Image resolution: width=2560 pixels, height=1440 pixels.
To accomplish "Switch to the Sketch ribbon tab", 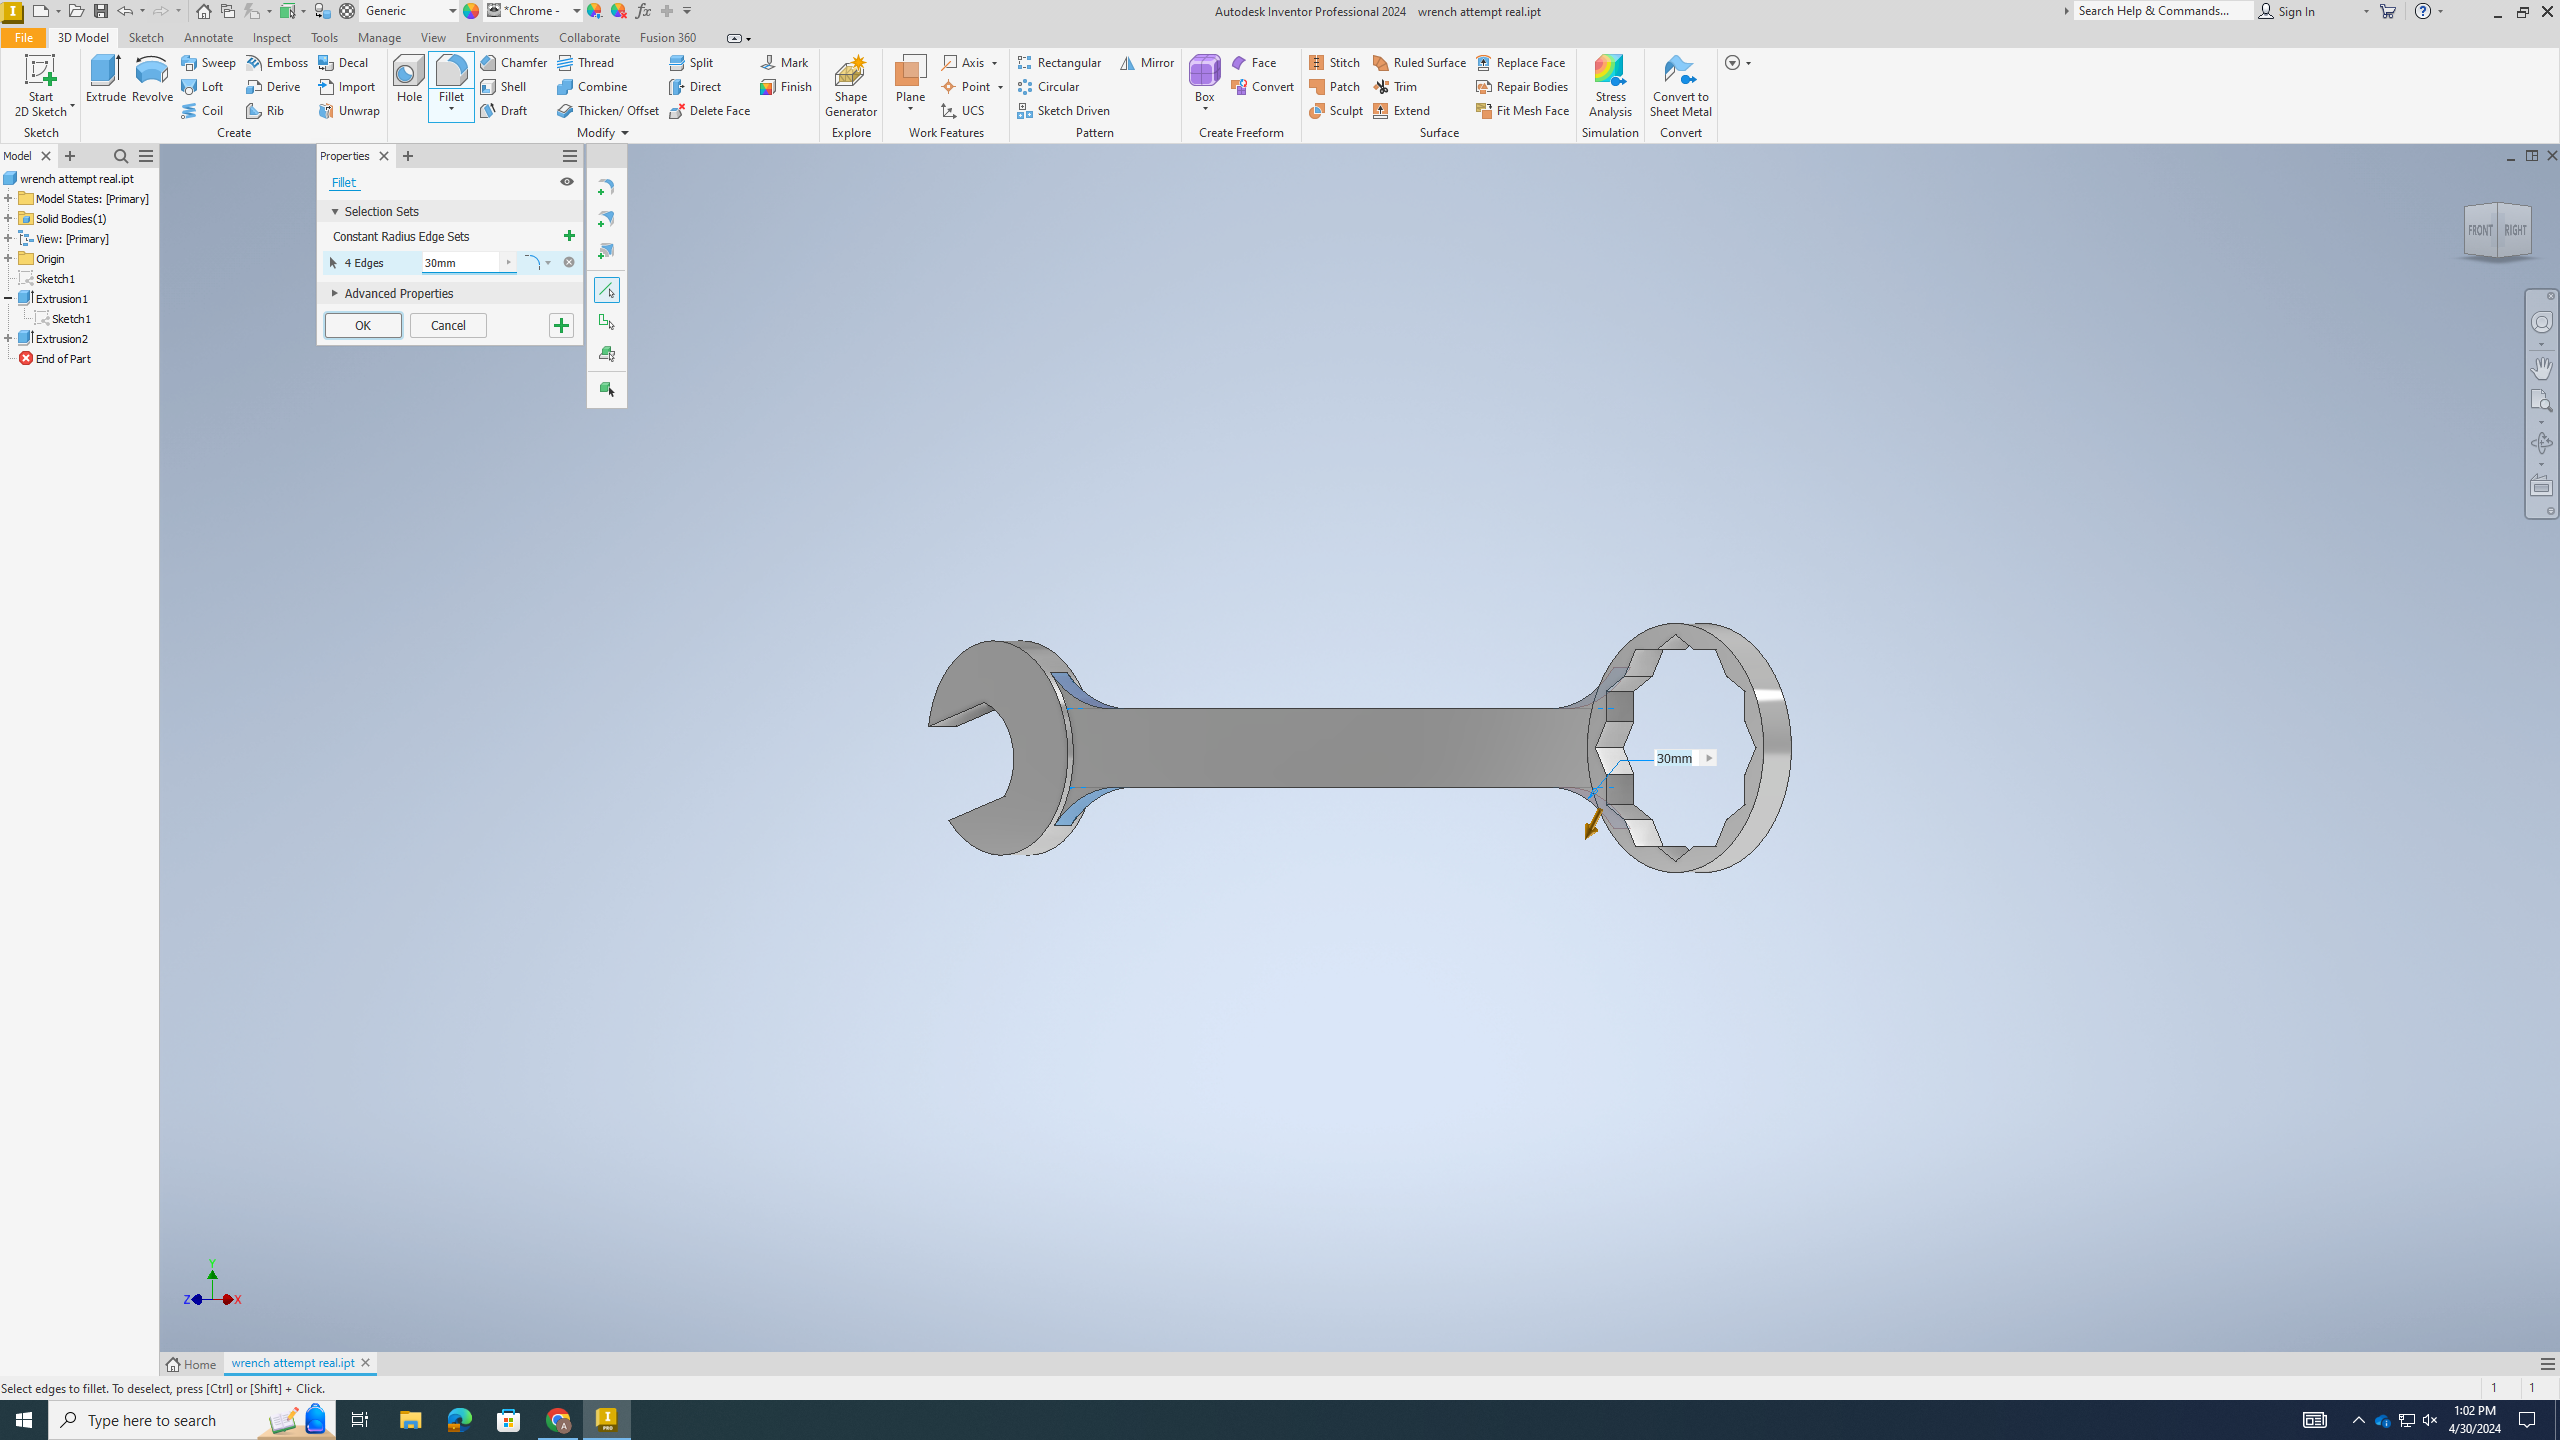I will click(x=146, y=37).
